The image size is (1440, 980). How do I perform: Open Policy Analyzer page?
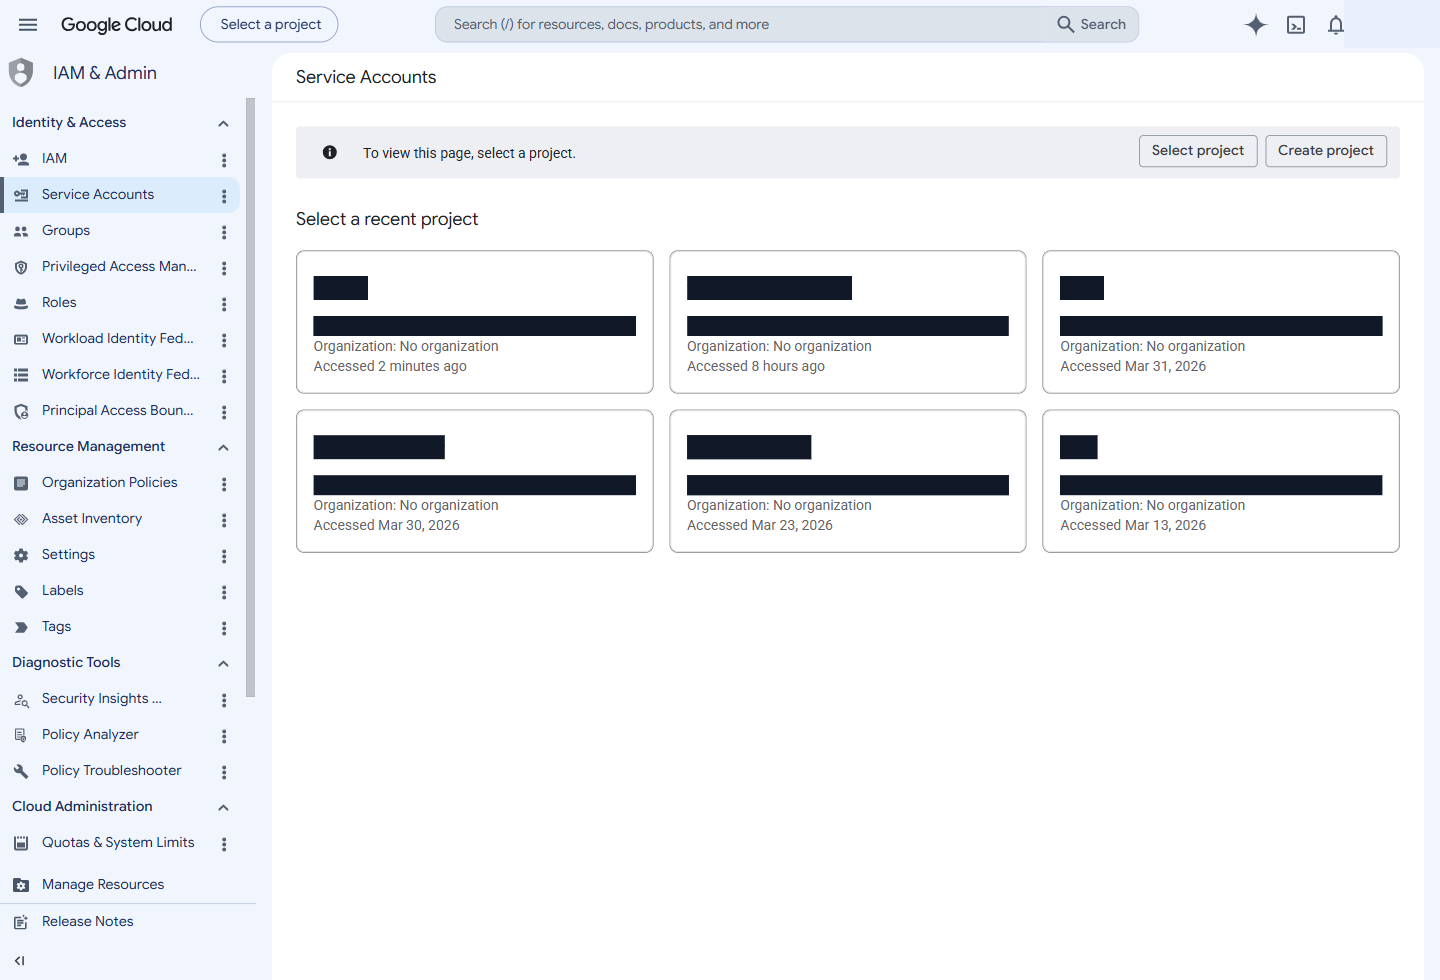[x=90, y=734]
